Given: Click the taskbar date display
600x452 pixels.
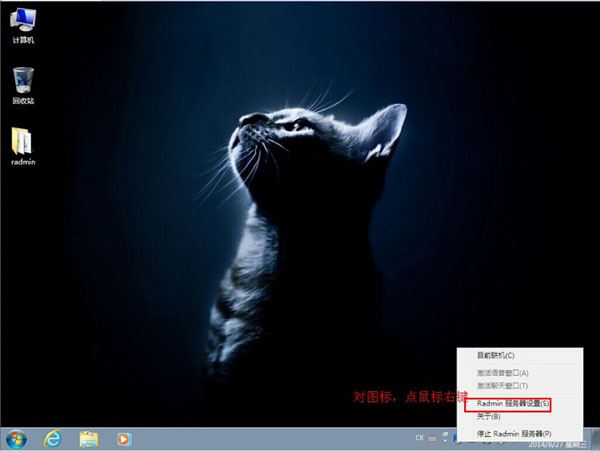Looking at the screenshot, I should click(557, 445).
